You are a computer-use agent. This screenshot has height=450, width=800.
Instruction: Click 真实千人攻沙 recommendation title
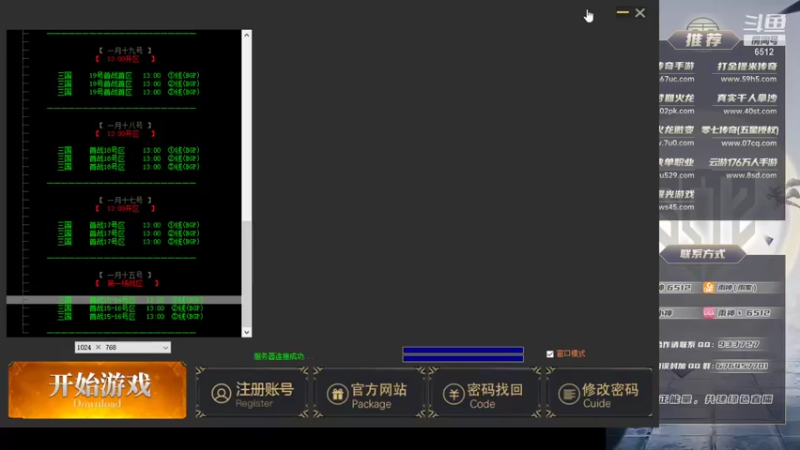[747, 98]
